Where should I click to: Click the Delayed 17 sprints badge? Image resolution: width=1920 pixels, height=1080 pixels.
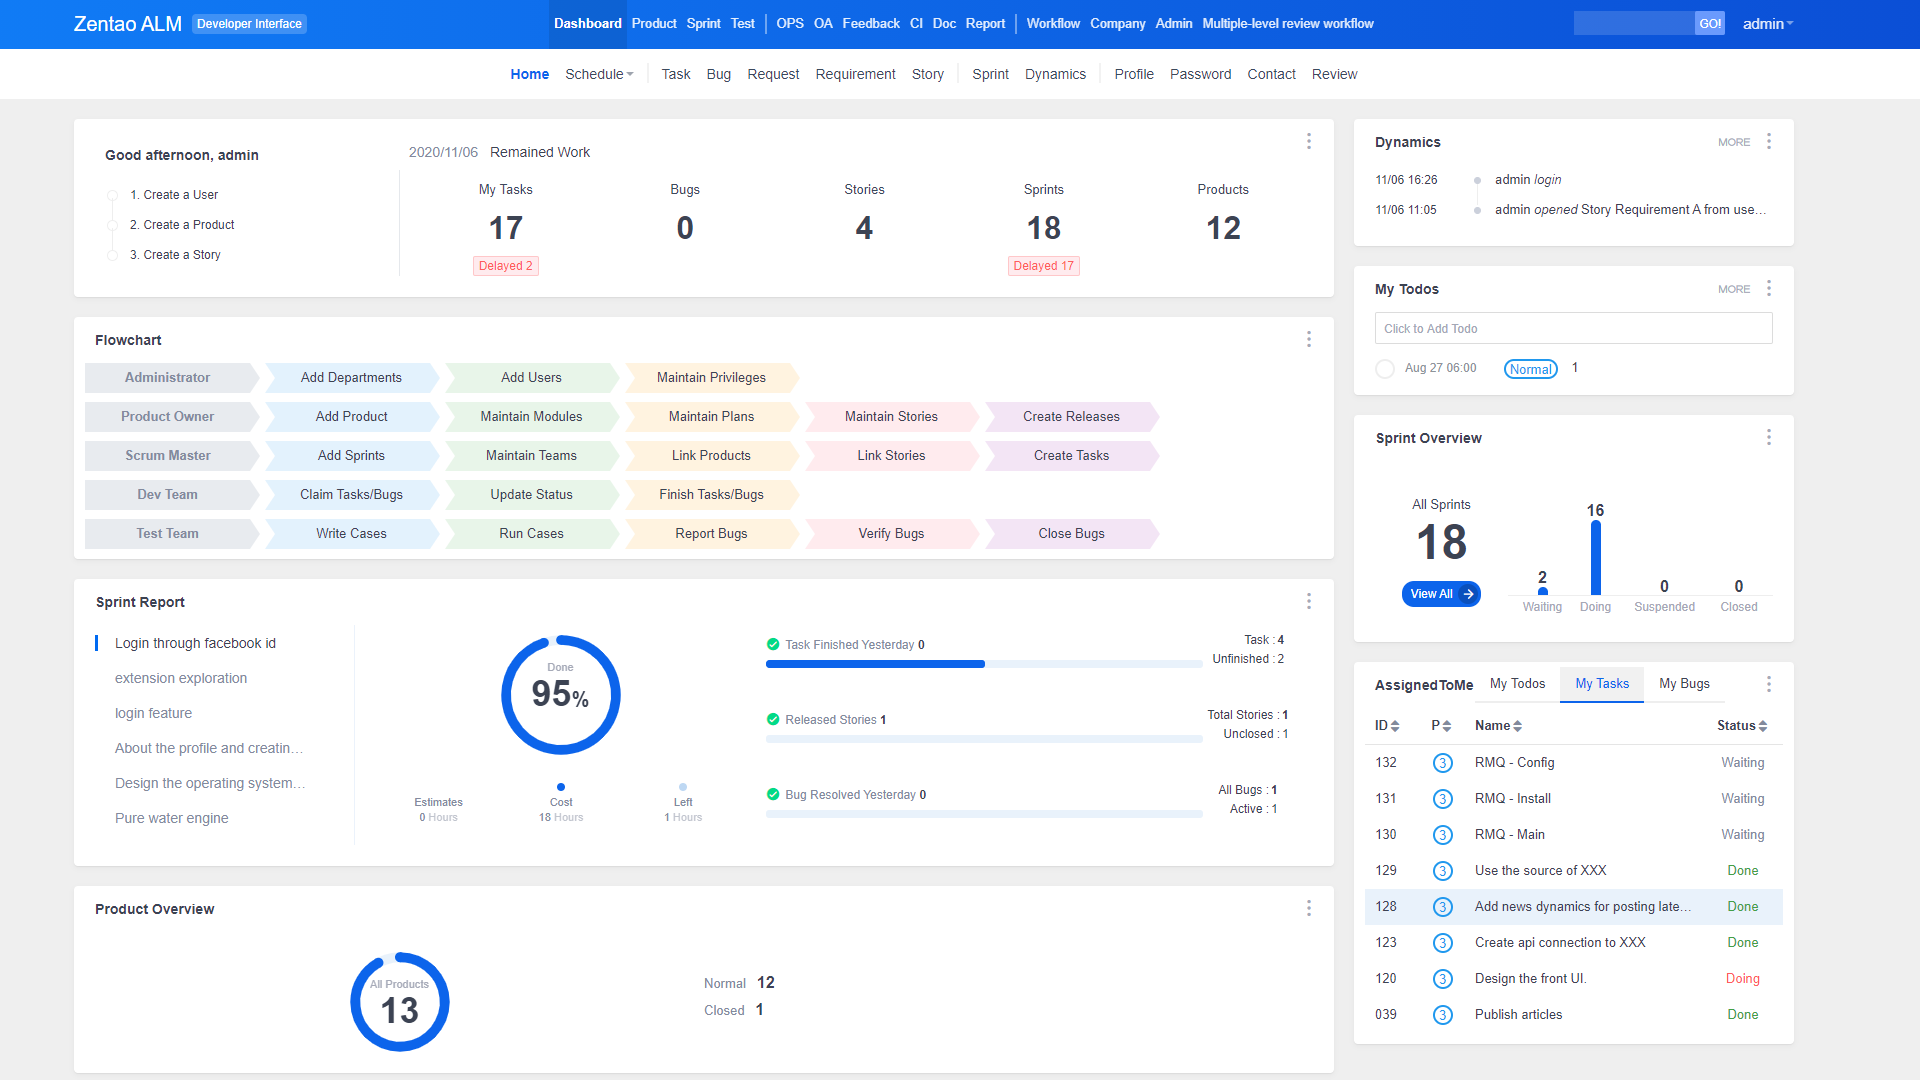point(1043,266)
